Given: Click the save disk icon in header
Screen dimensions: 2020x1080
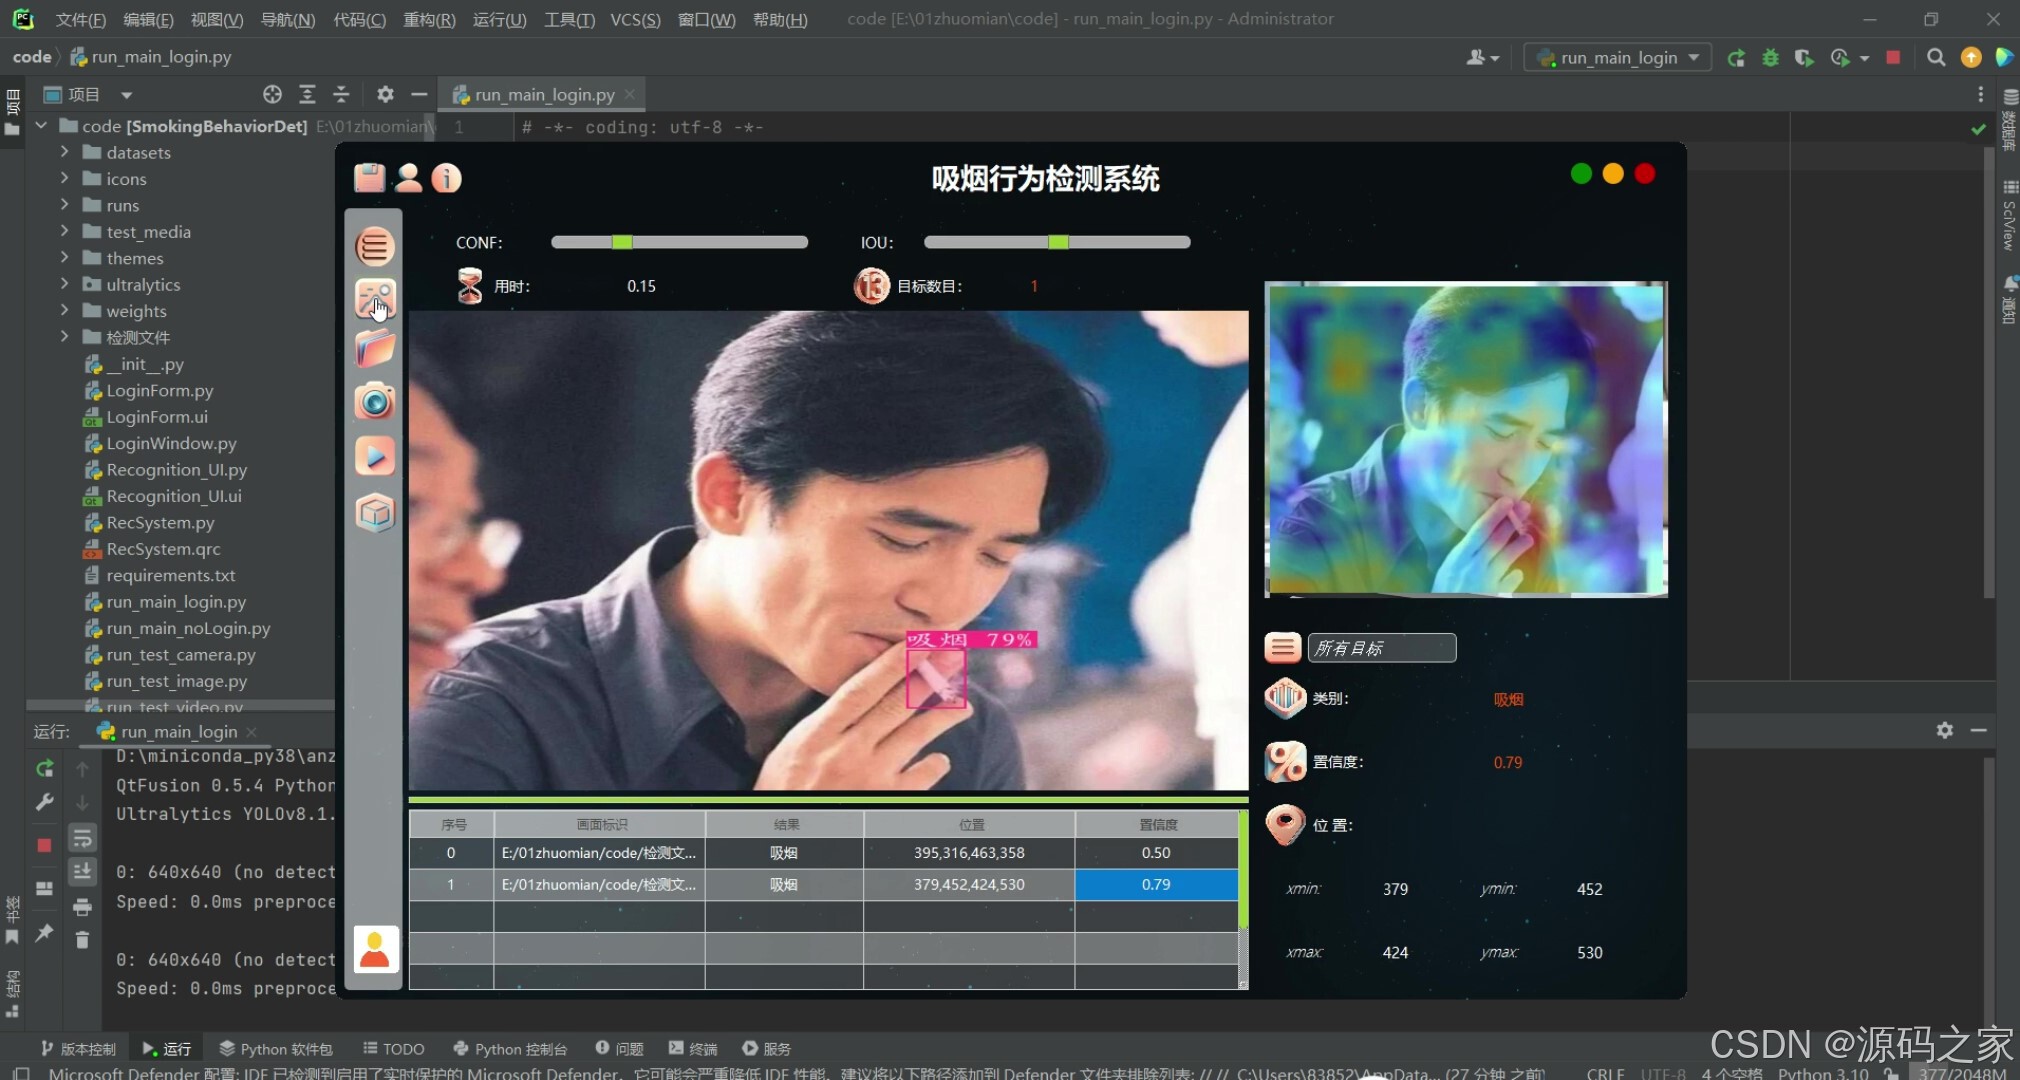Looking at the screenshot, I should (x=369, y=178).
